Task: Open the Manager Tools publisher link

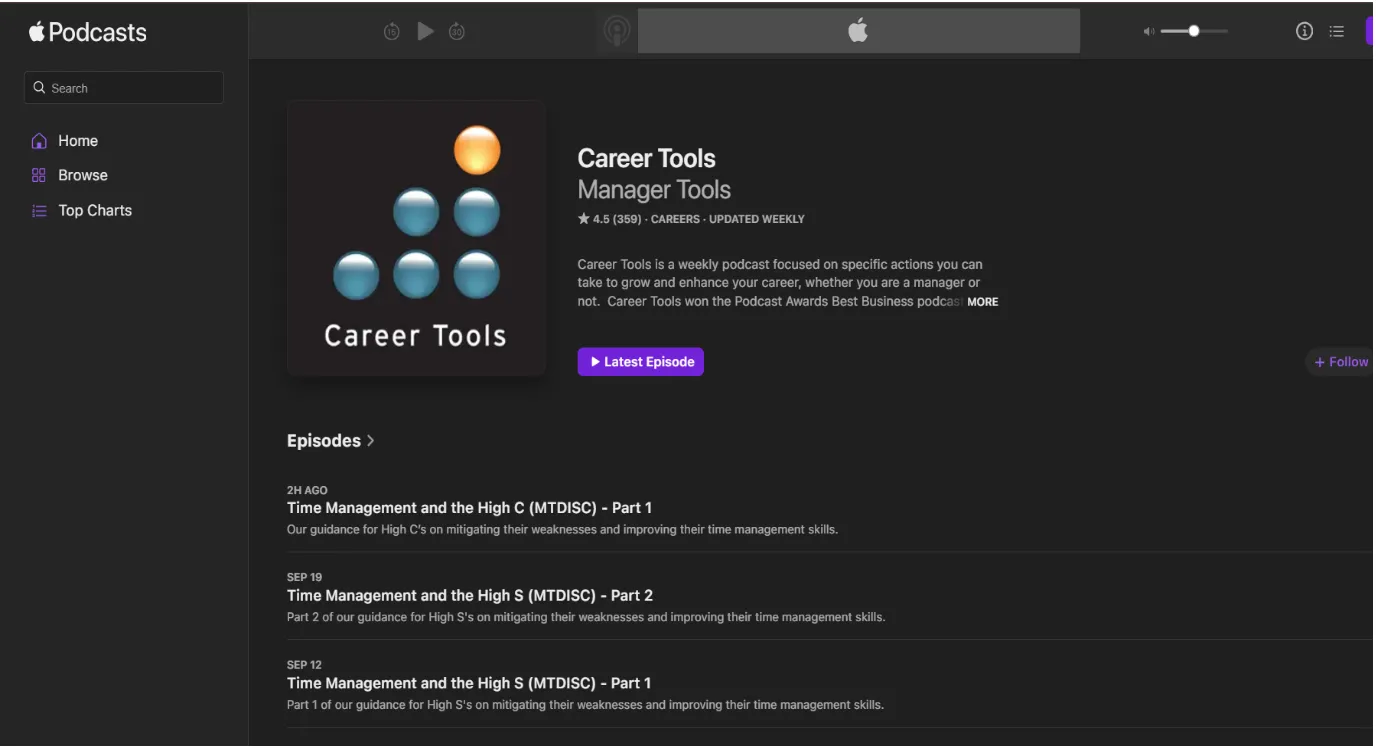Action: [x=654, y=190]
